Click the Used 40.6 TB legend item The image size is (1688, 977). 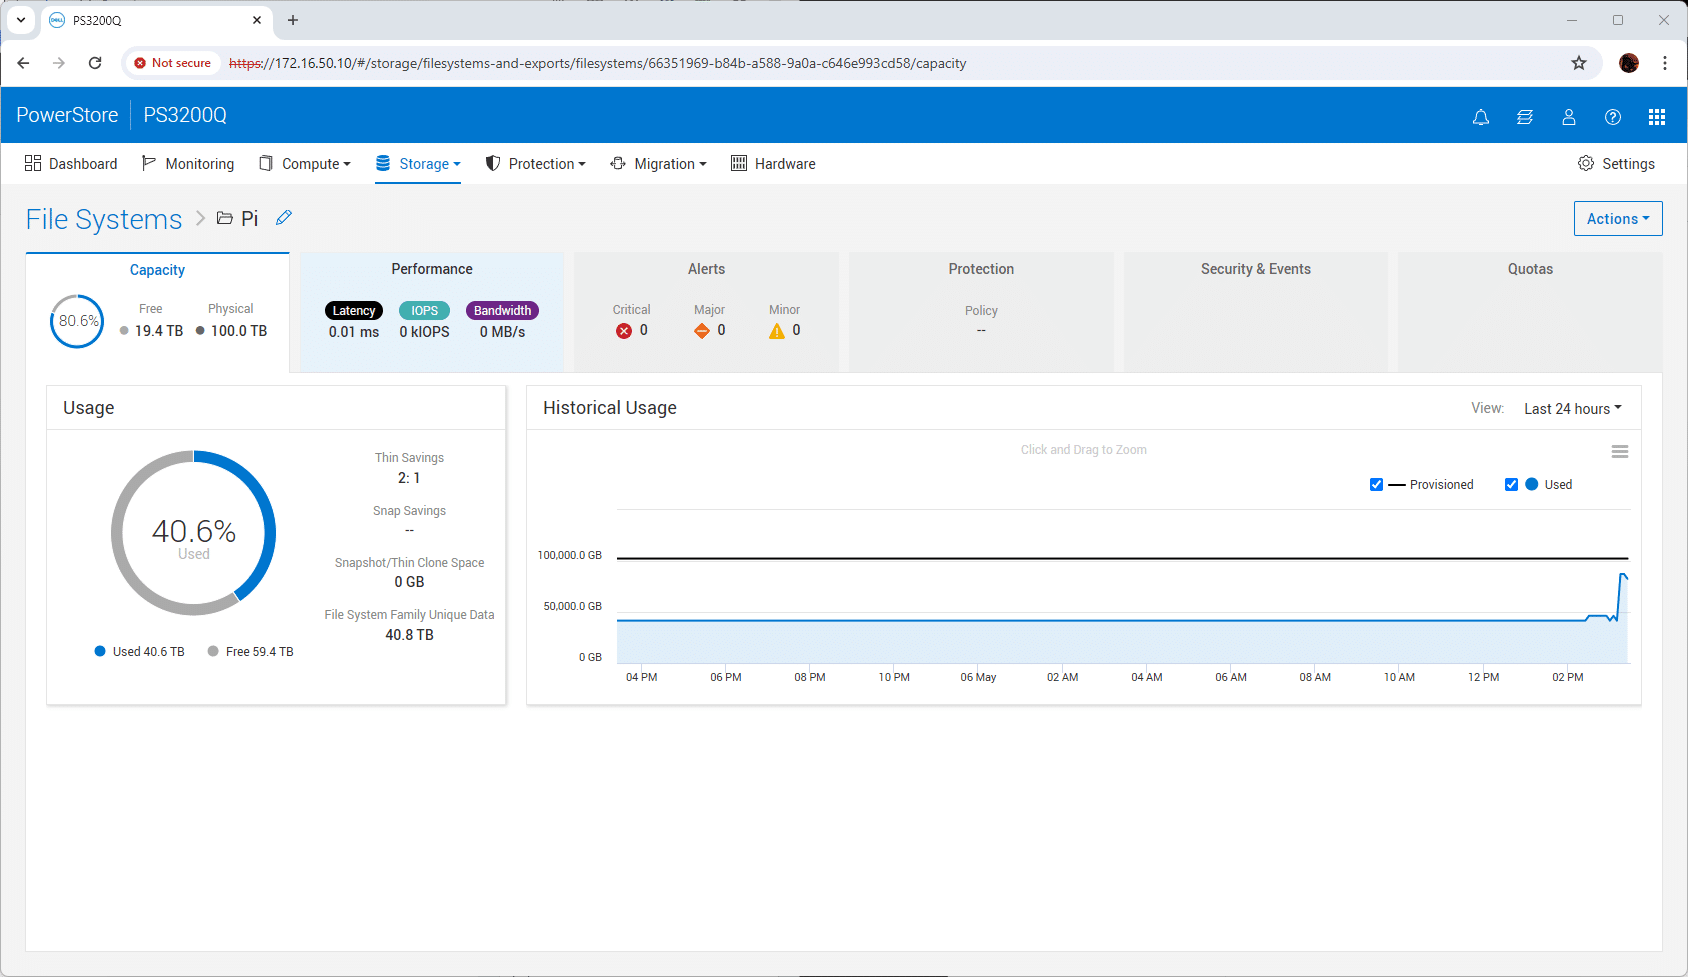(x=140, y=652)
